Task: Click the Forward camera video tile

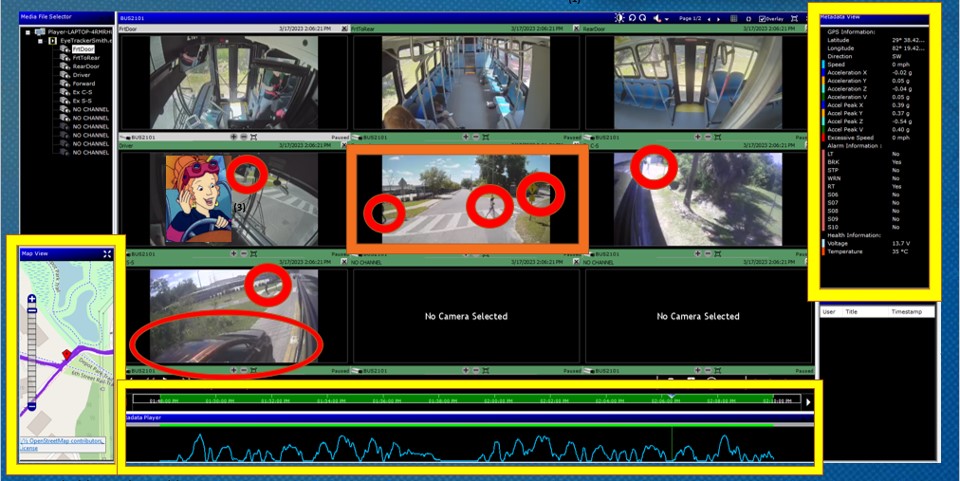Action: pyautogui.click(x=465, y=198)
